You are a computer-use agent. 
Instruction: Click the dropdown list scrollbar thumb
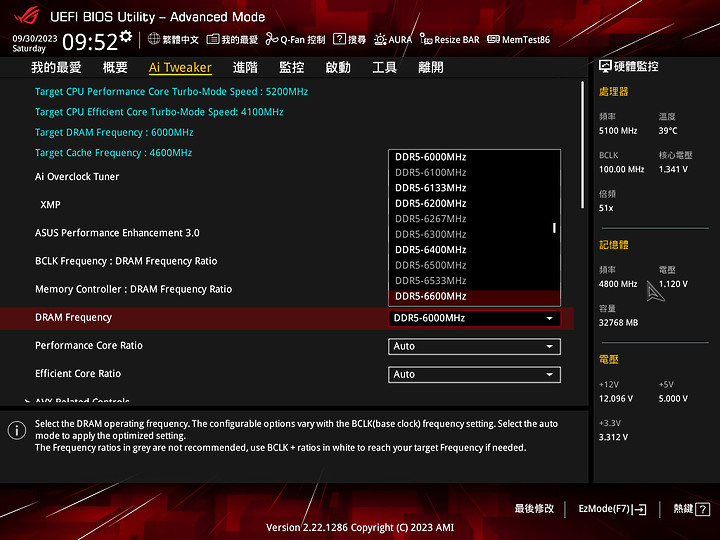pos(554,228)
